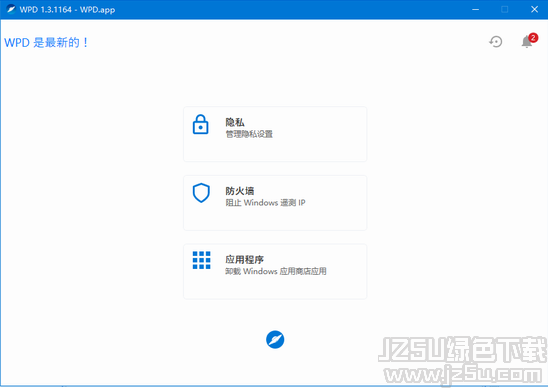Click the restore point history icon
Viewport: 548px width, 388px height.
click(x=496, y=42)
